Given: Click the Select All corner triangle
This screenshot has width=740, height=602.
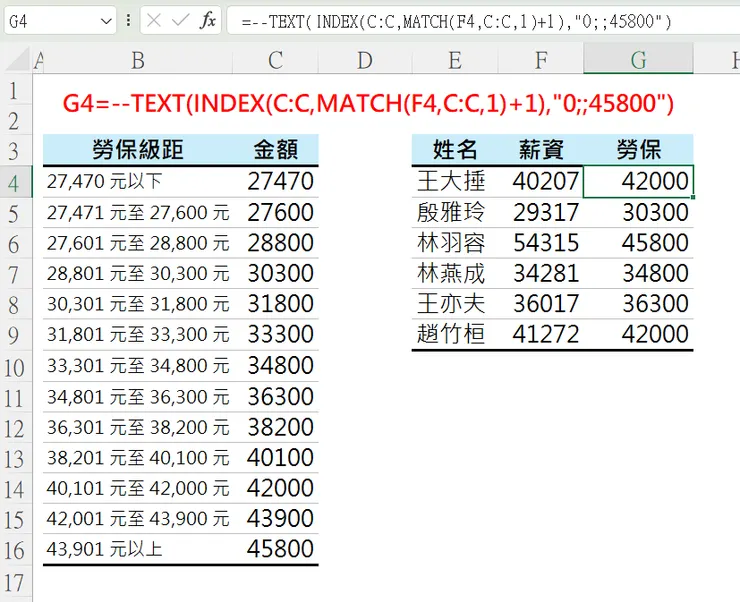Looking at the screenshot, I should coord(18,59).
